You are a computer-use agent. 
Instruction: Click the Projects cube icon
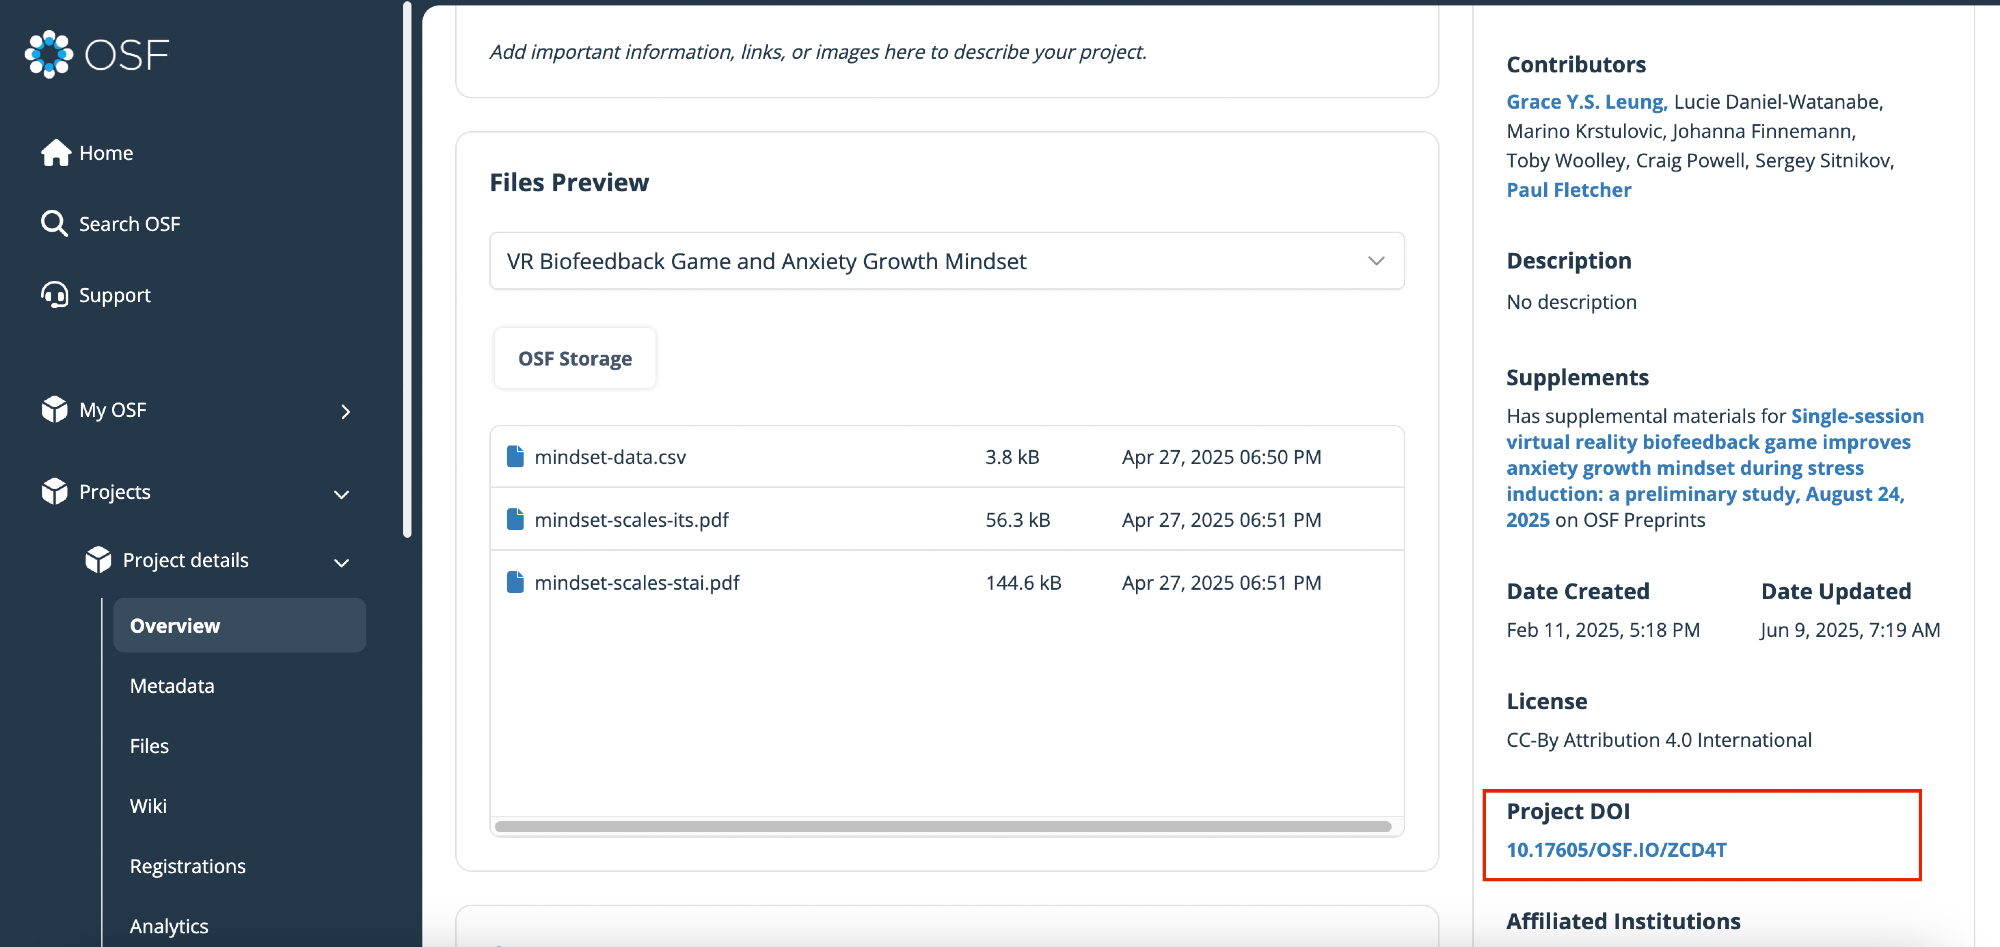(55, 492)
